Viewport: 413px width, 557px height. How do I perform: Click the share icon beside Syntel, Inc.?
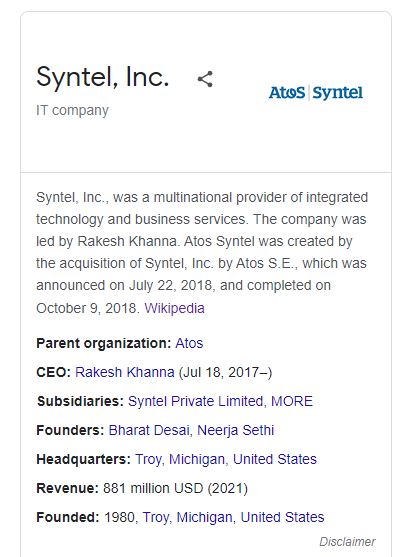(205, 79)
